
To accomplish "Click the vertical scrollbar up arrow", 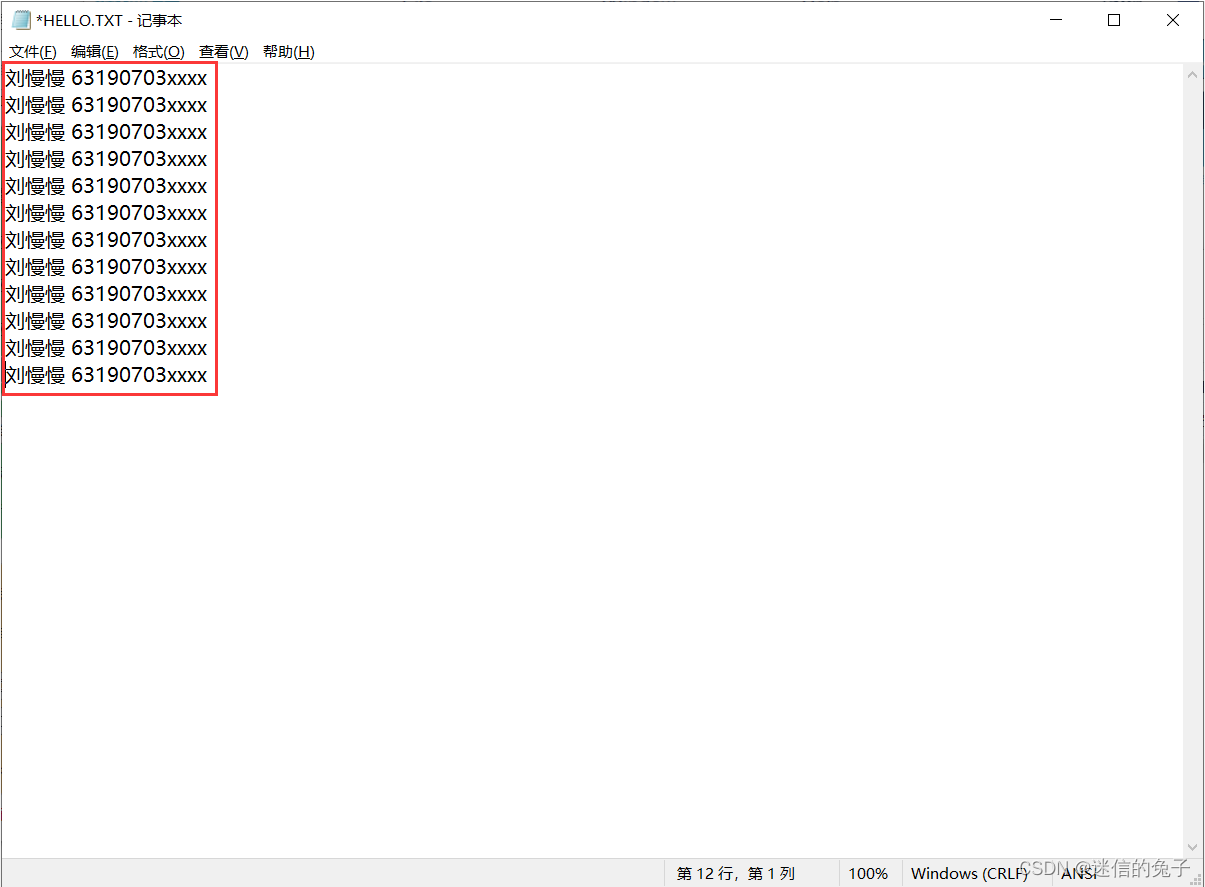I will click(1192, 75).
